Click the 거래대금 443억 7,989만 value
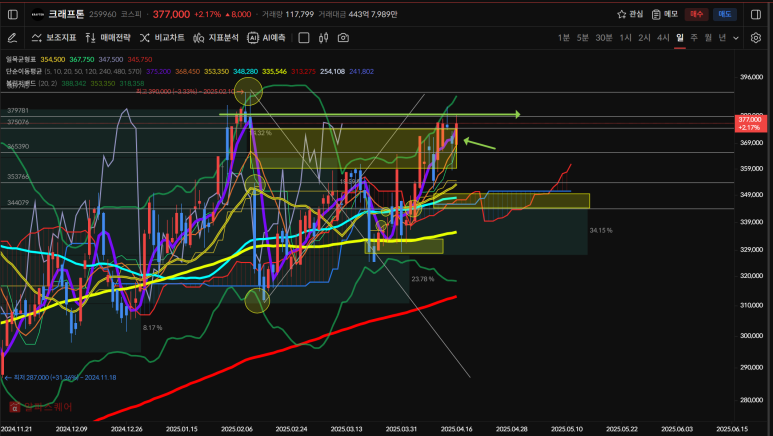Image resolution: width=773 pixels, height=436 pixels. [357, 14]
